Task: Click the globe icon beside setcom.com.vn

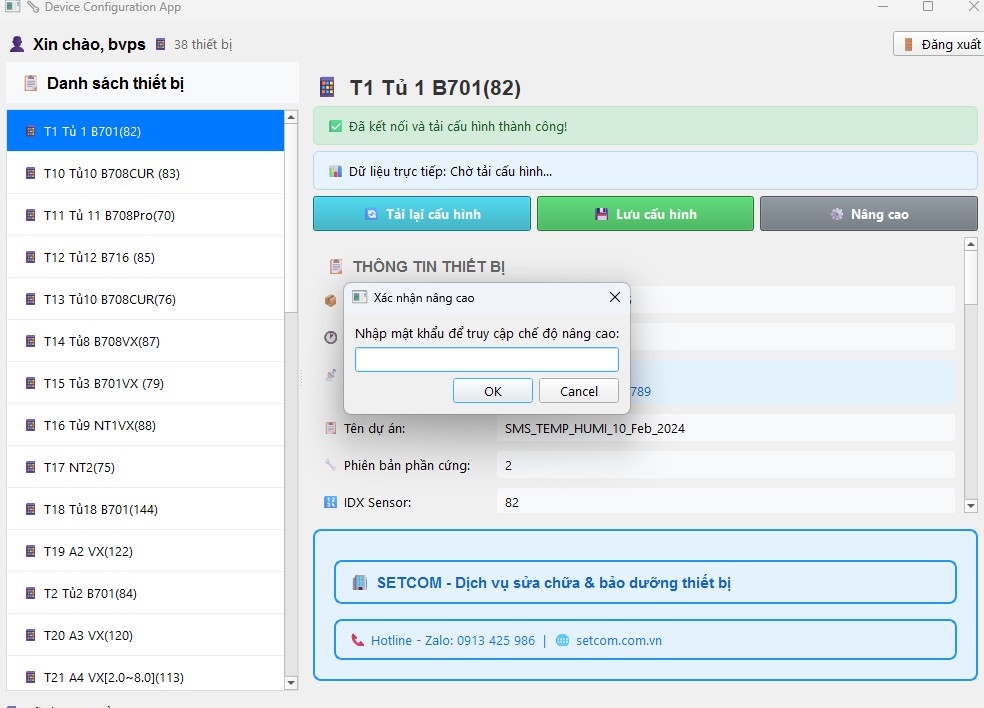Action: 562,640
